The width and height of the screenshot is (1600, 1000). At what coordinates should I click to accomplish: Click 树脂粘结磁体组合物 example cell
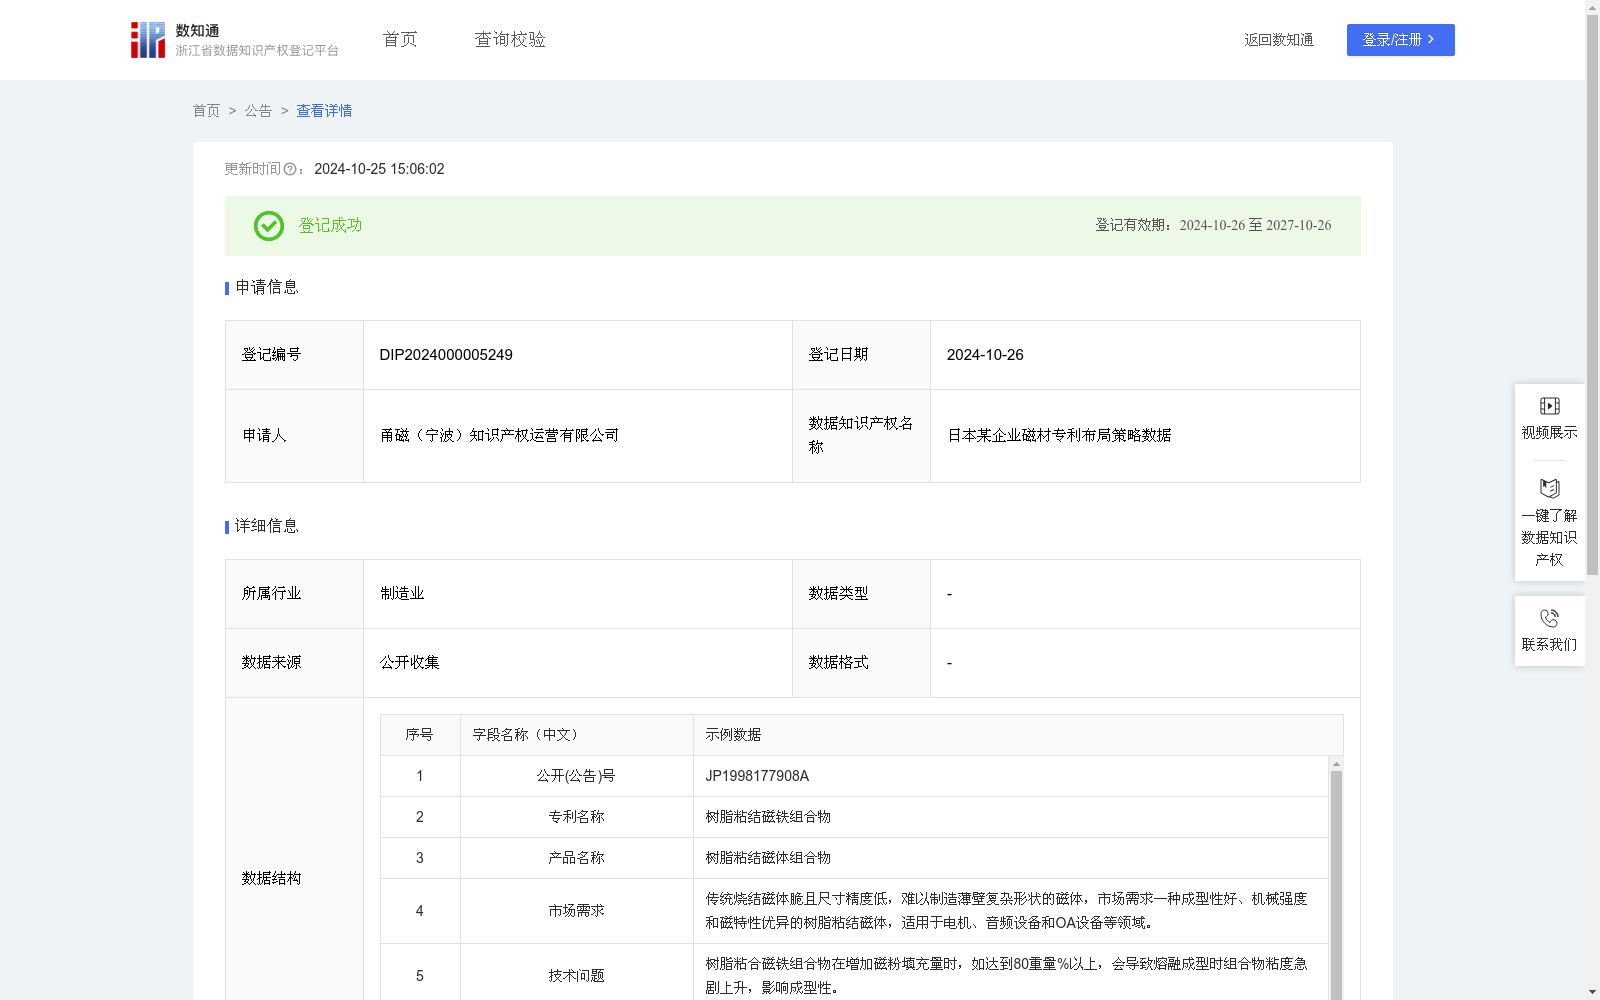click(x=1011, y=858)
